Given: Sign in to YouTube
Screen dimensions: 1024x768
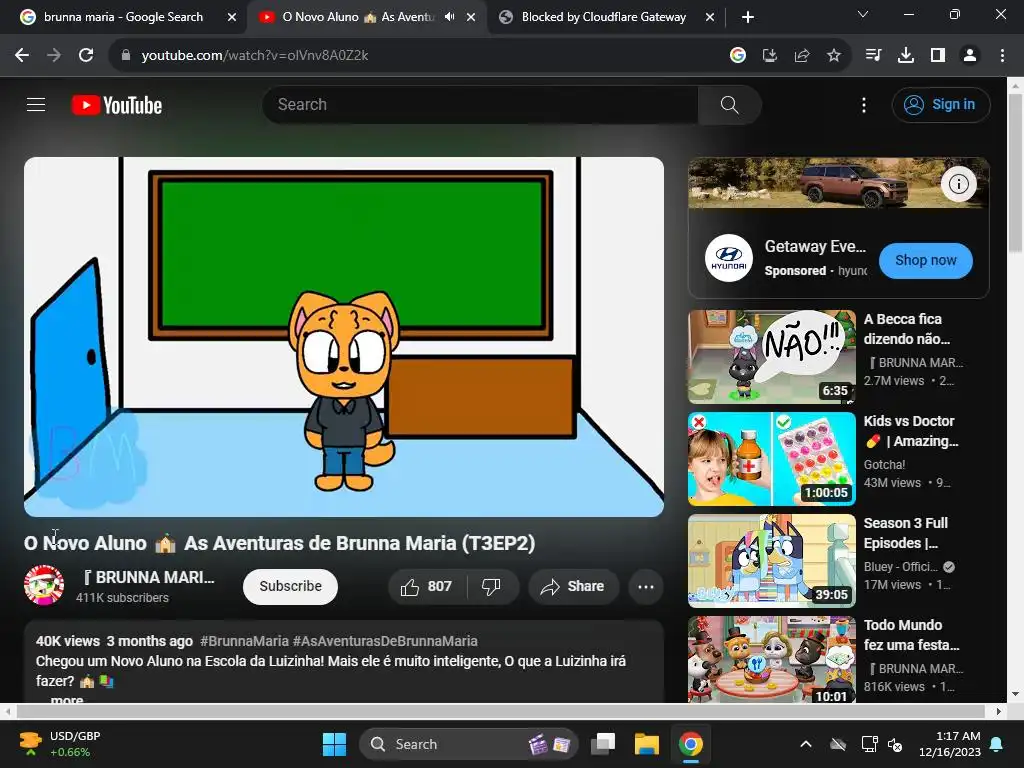Looking at the screenshot, I should [x=940, y=104].
